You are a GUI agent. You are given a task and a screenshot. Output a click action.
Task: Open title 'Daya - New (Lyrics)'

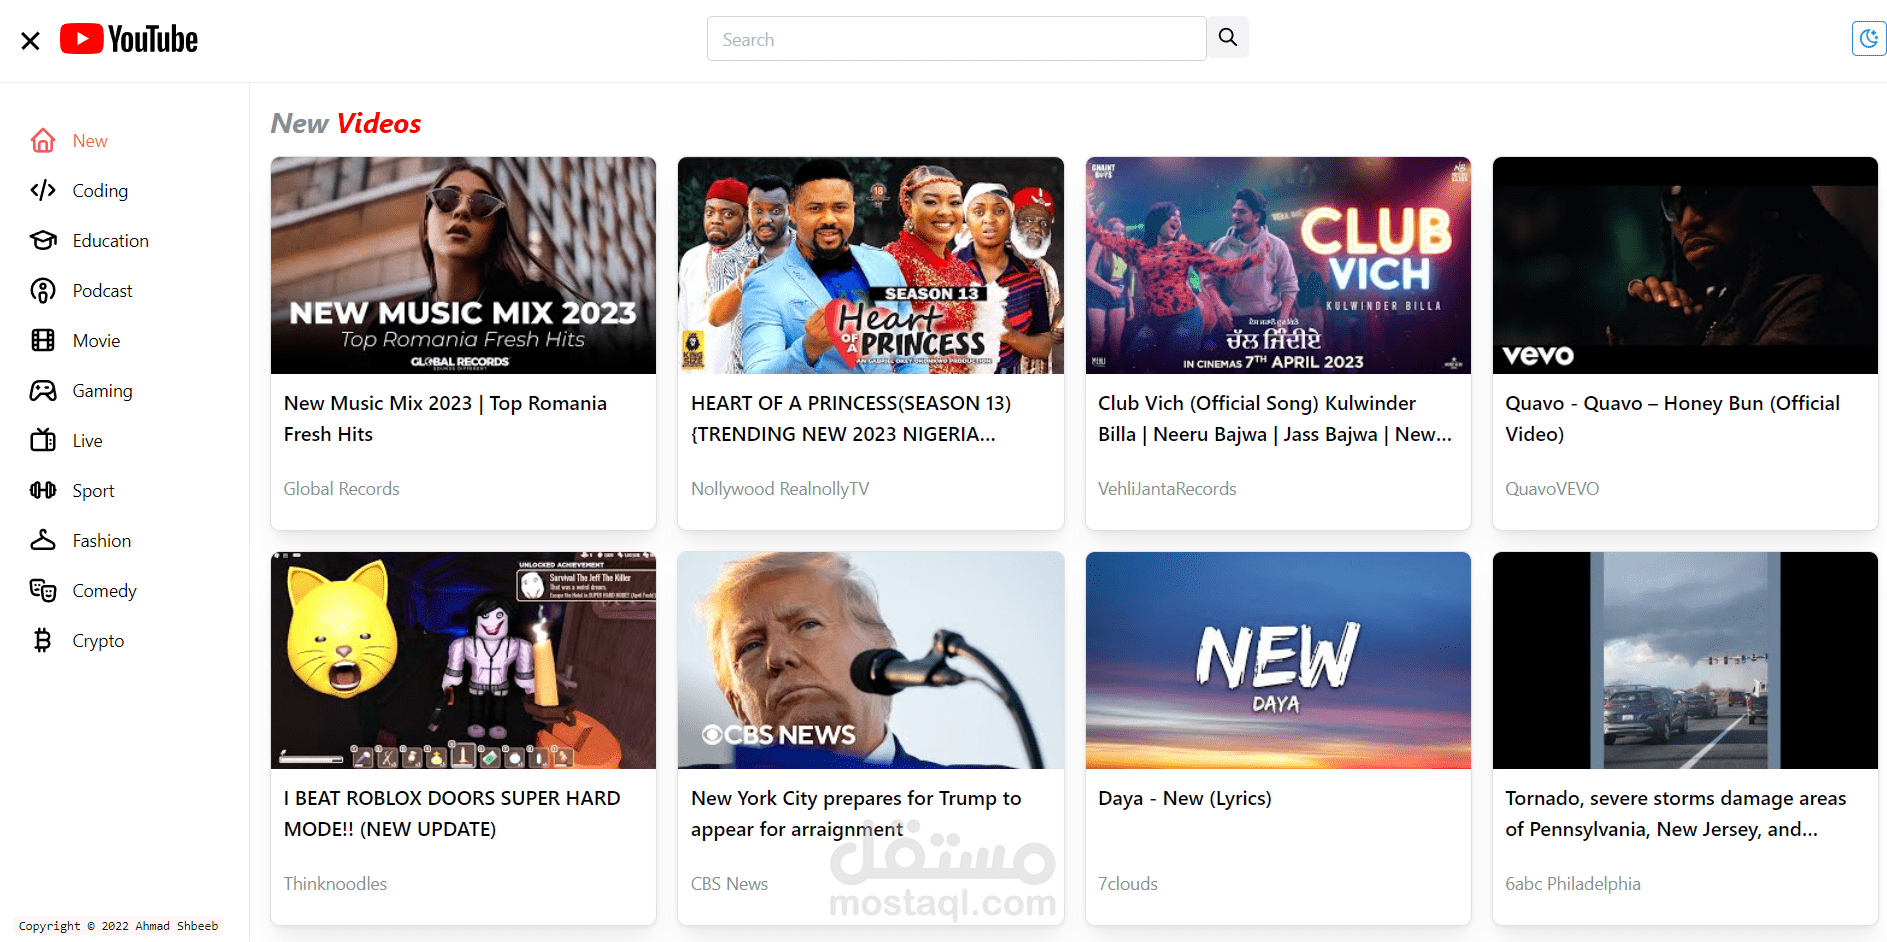(x=1185, y=798)
